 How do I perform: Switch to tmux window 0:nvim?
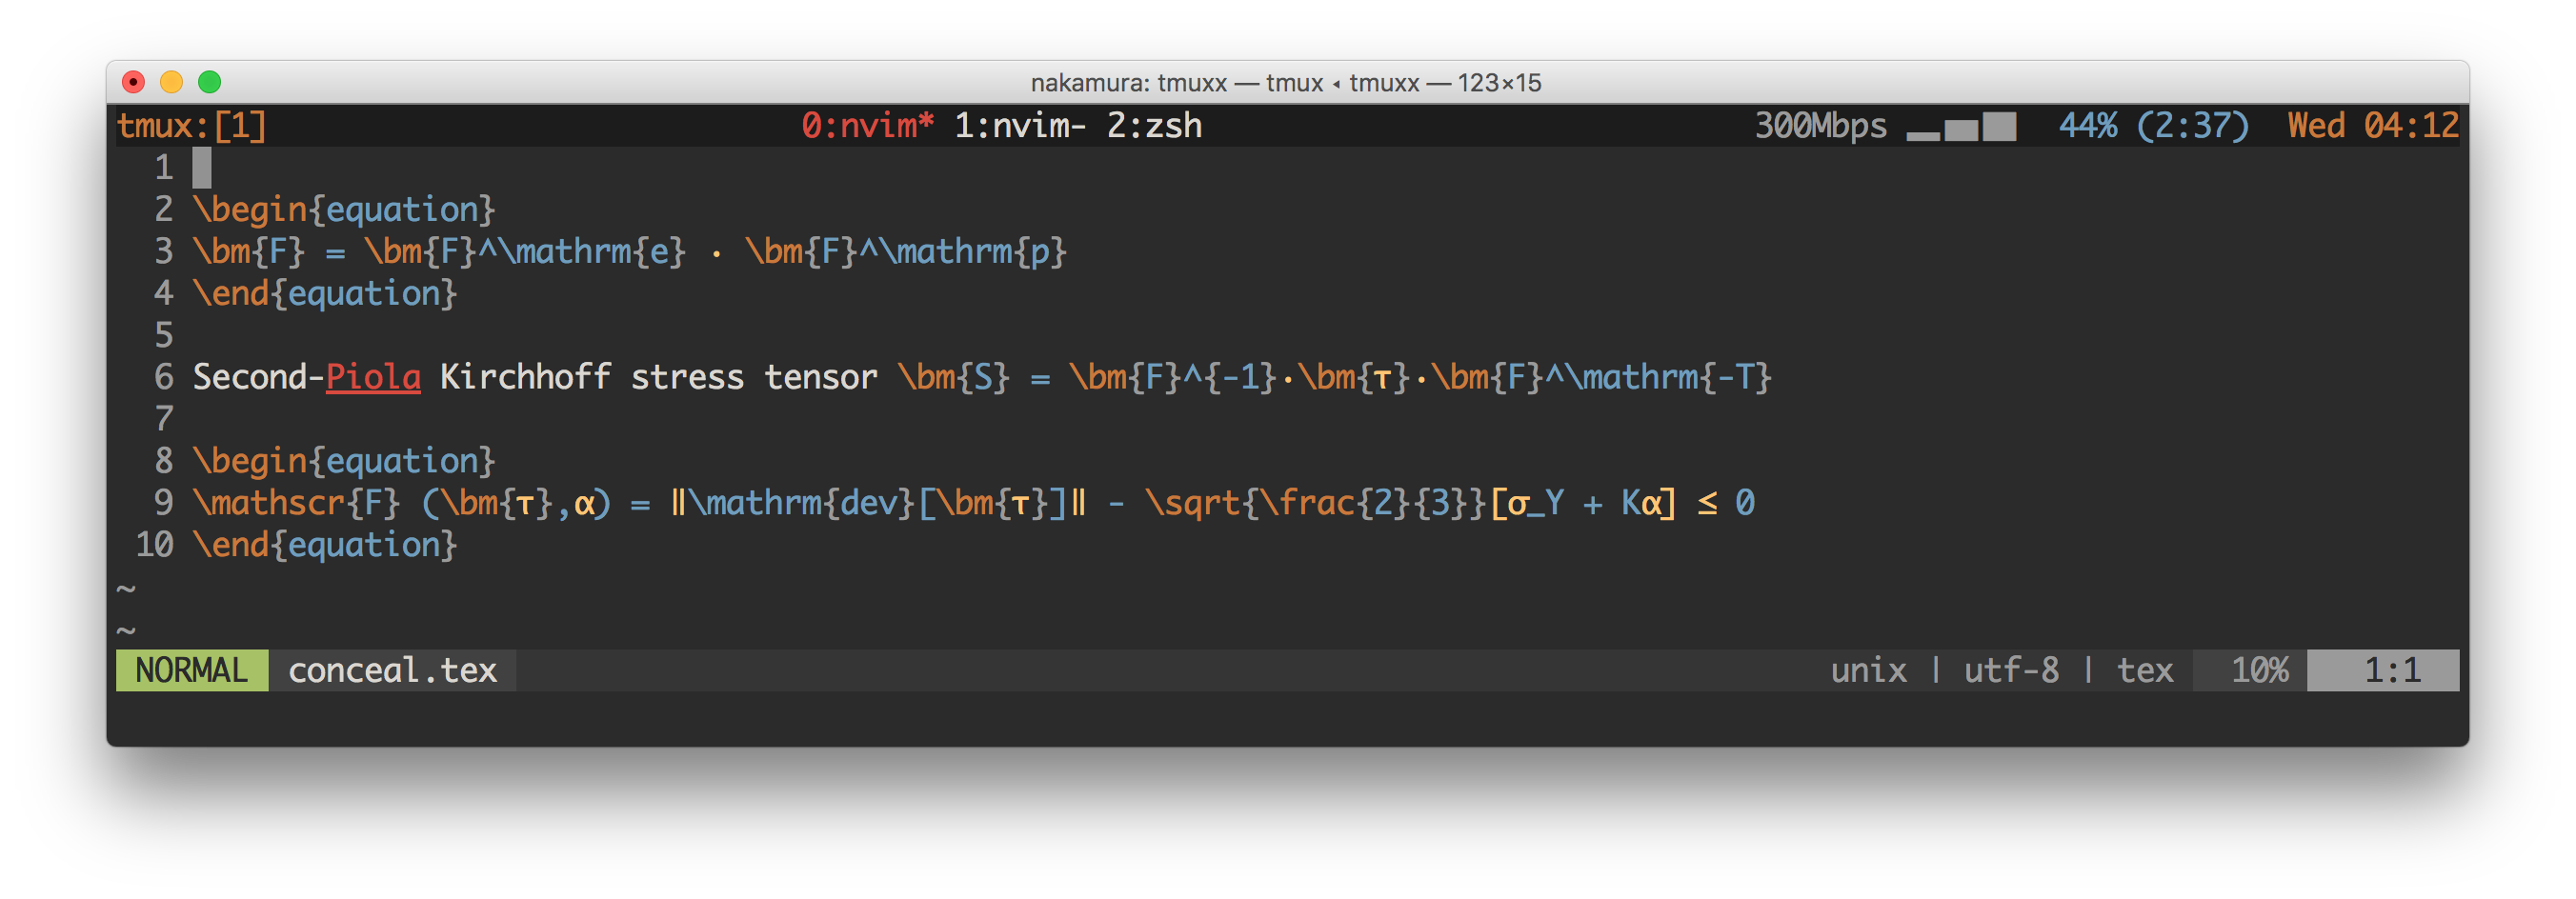pyautogui.click(x=867, y=126)
